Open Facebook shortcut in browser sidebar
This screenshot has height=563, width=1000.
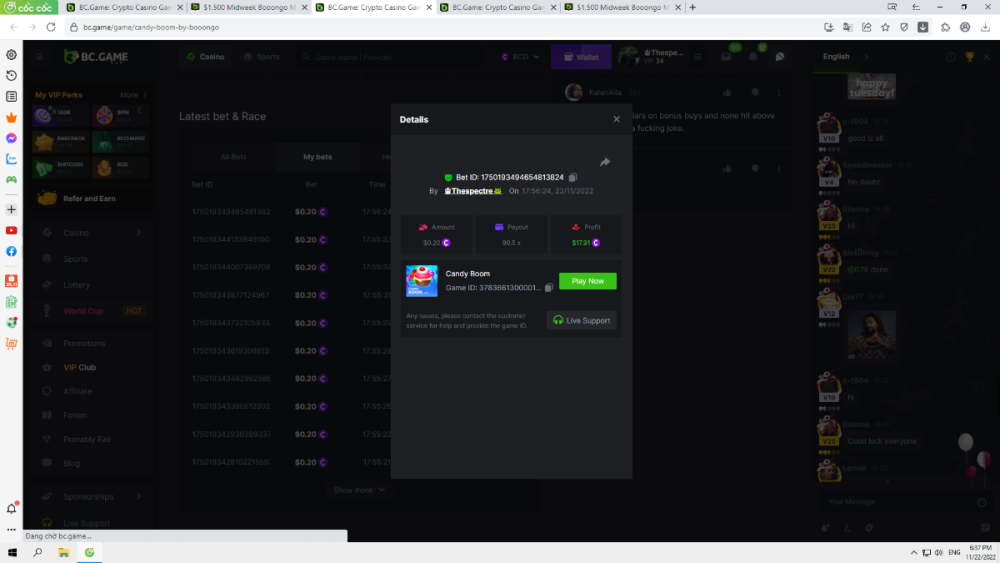coord(11,251)
